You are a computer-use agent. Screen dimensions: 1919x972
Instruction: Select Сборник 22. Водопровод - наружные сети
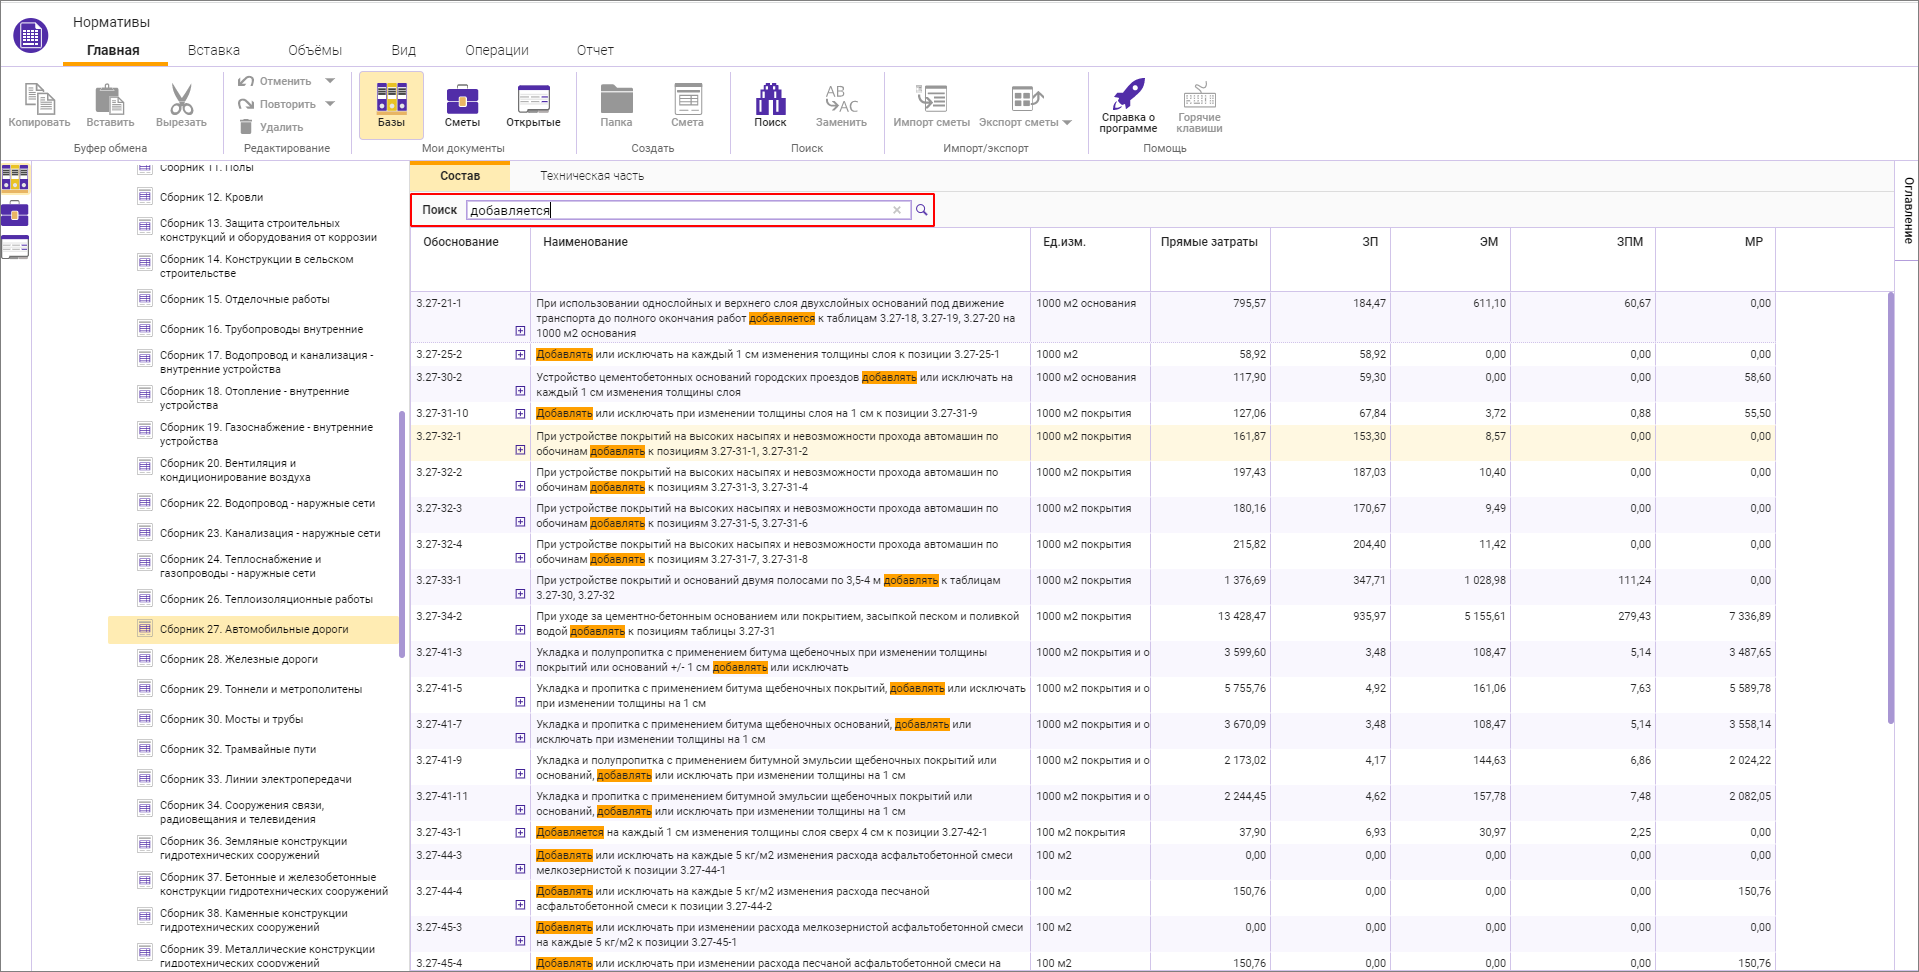[x=267, y=503]
